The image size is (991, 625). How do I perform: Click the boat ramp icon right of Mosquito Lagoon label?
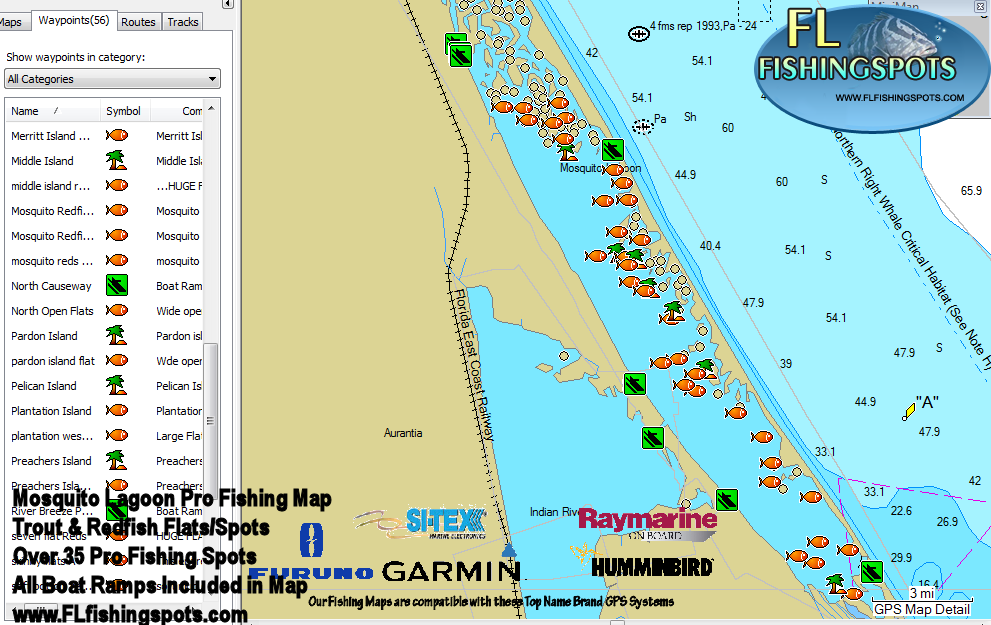pos(613,150)
